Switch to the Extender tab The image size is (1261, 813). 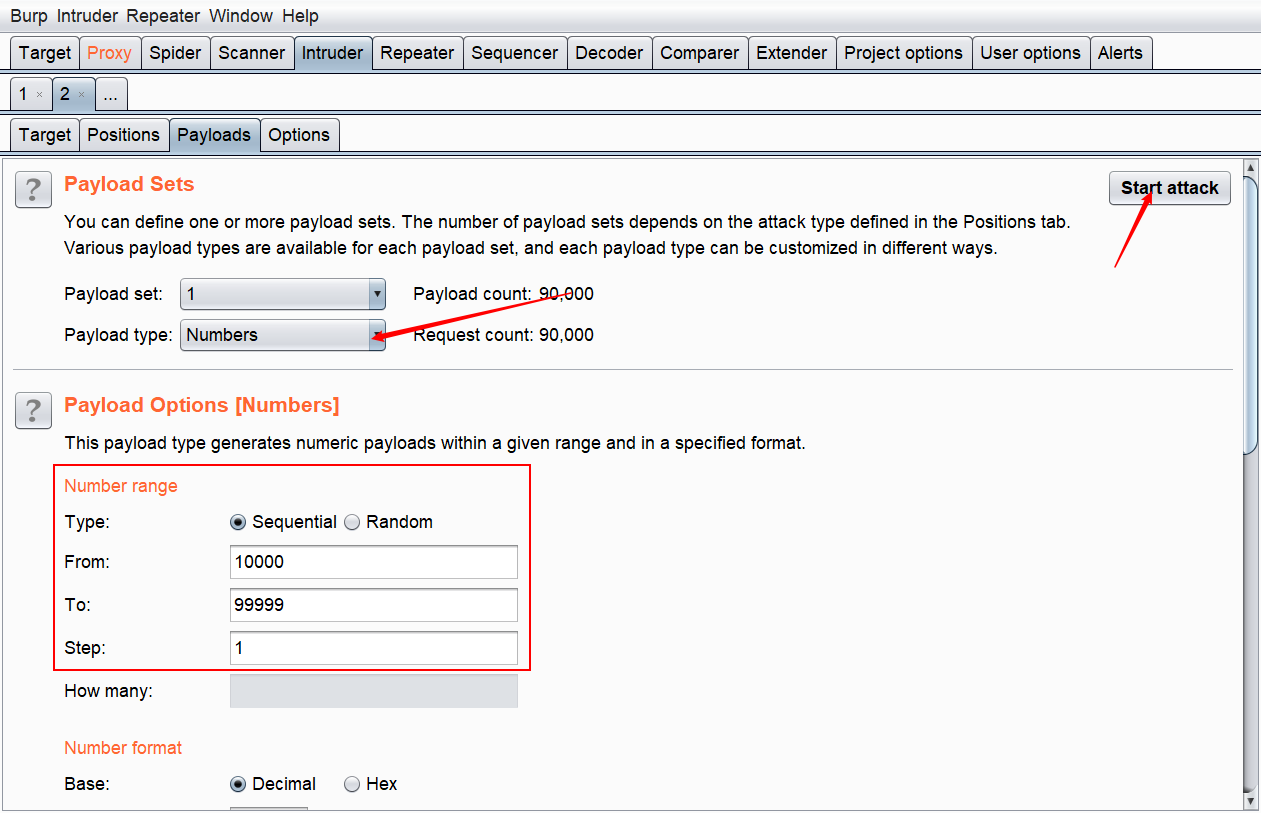[792, 53]
